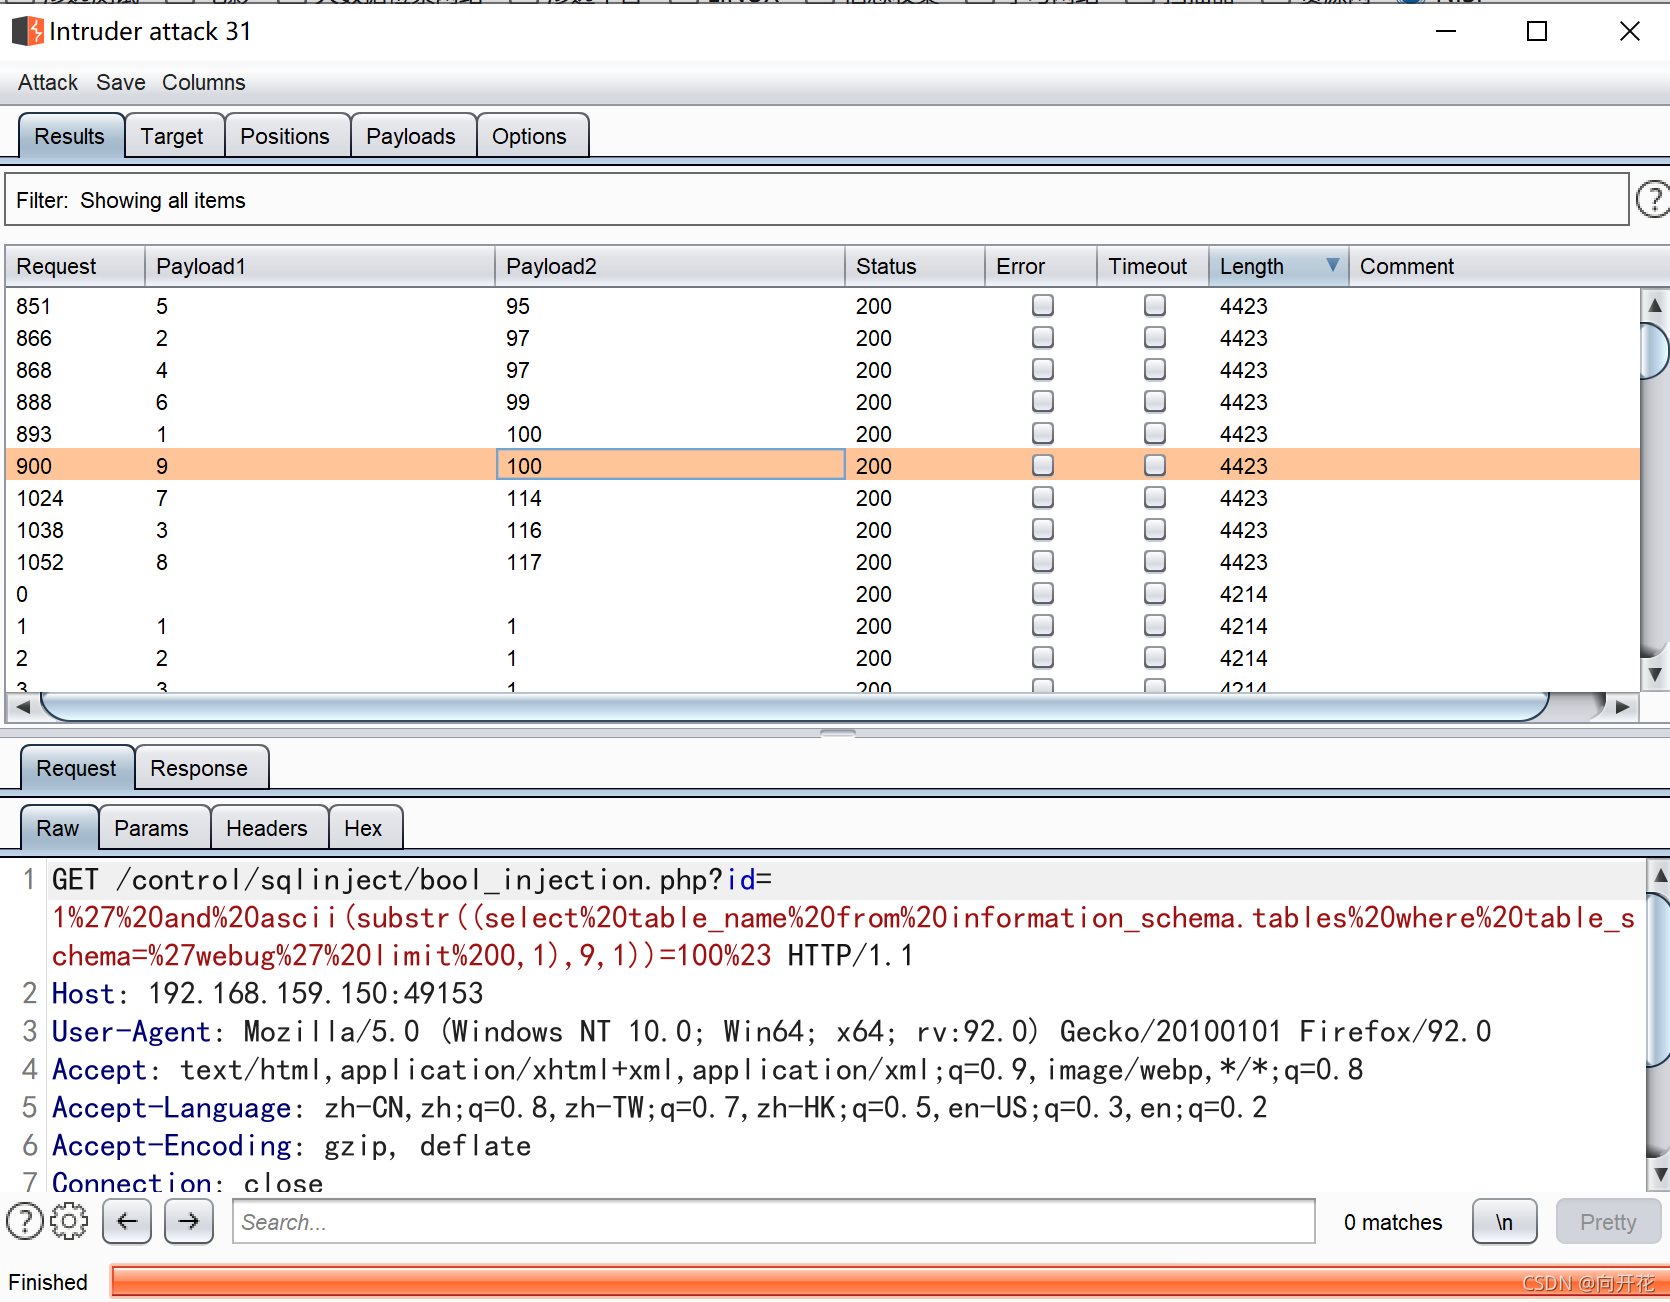Click the results table vertical scrollbar thumb

click(x=1655, y=350)
